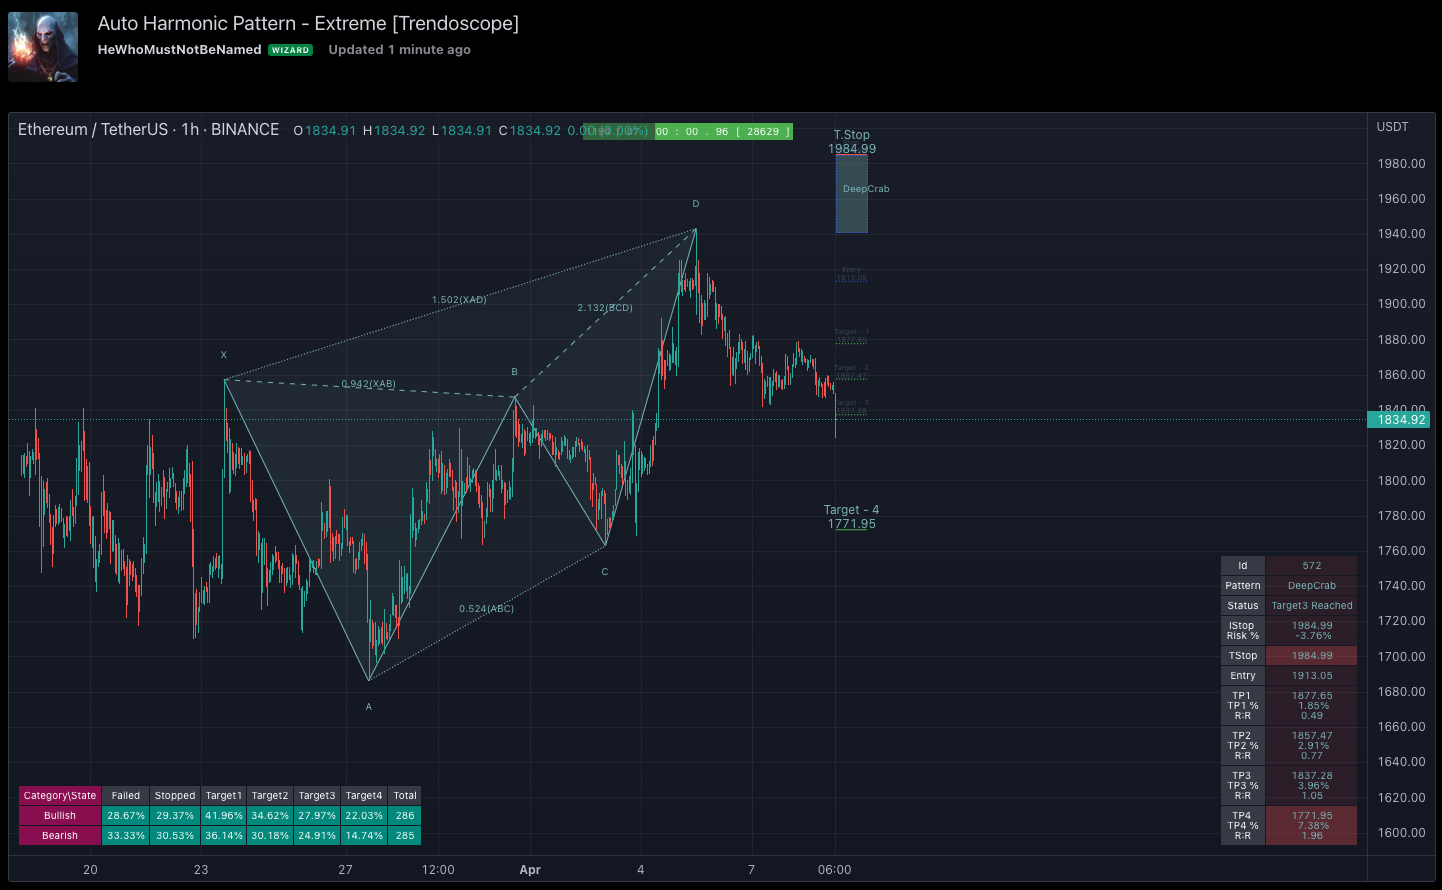Click the 'Updated 1 minute ago' timestamp
The width and height of the screenshot is (1442, 890).
point(399,49)
